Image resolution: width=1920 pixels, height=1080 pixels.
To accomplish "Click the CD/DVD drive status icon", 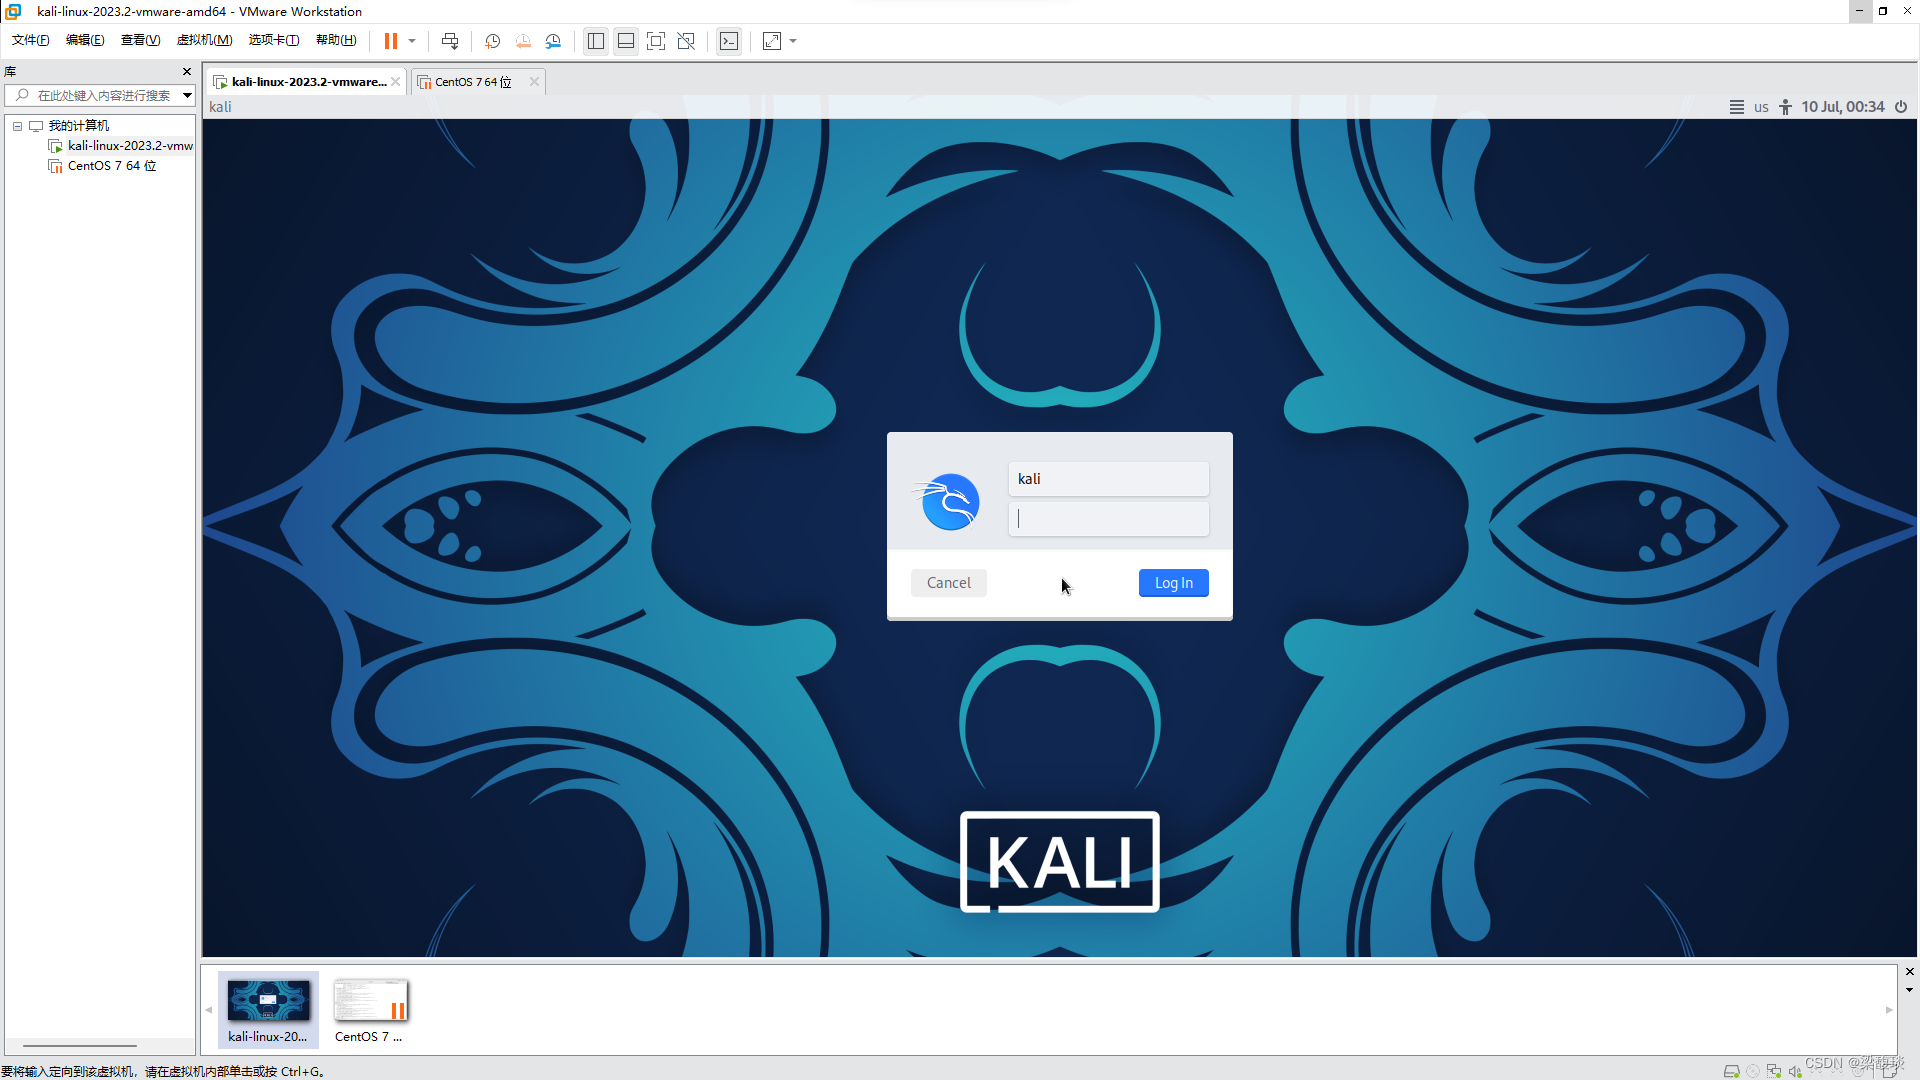I will [x=1753, y=1071].
